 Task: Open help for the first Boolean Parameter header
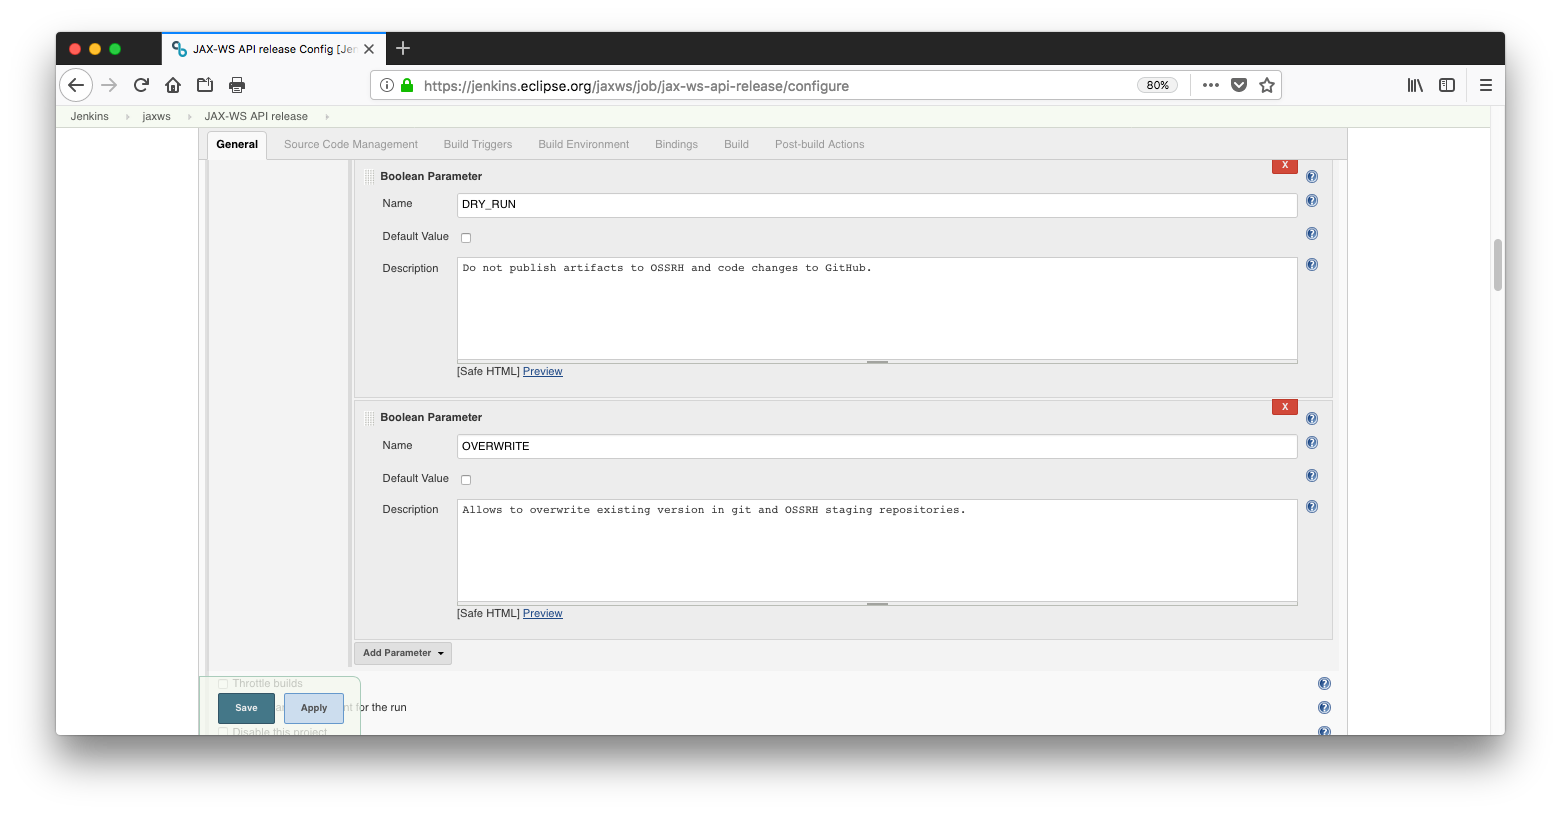point(1312,177)
